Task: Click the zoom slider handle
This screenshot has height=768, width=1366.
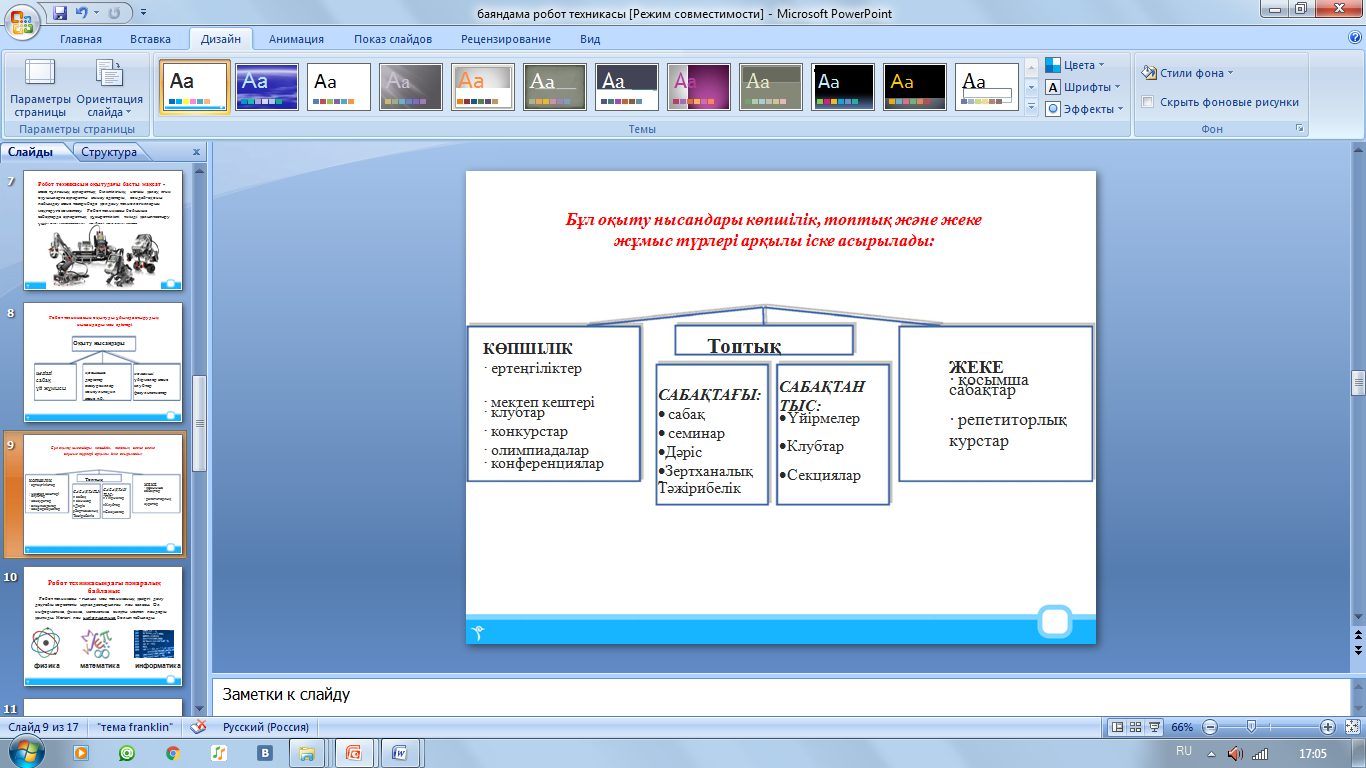Action: tap(1250, 727)
